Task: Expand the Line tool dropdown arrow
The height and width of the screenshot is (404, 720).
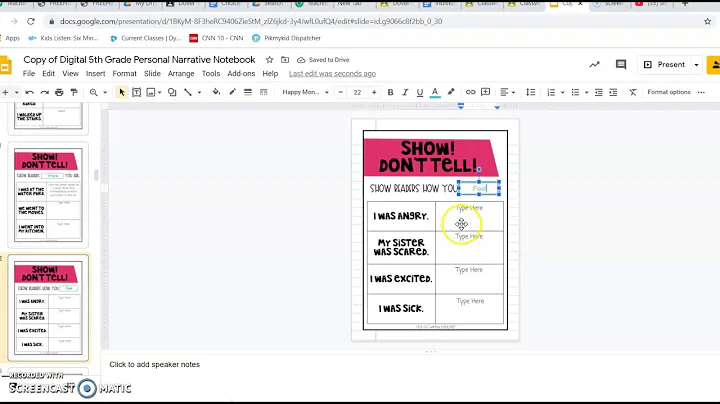Action: (x=199, y=93)
